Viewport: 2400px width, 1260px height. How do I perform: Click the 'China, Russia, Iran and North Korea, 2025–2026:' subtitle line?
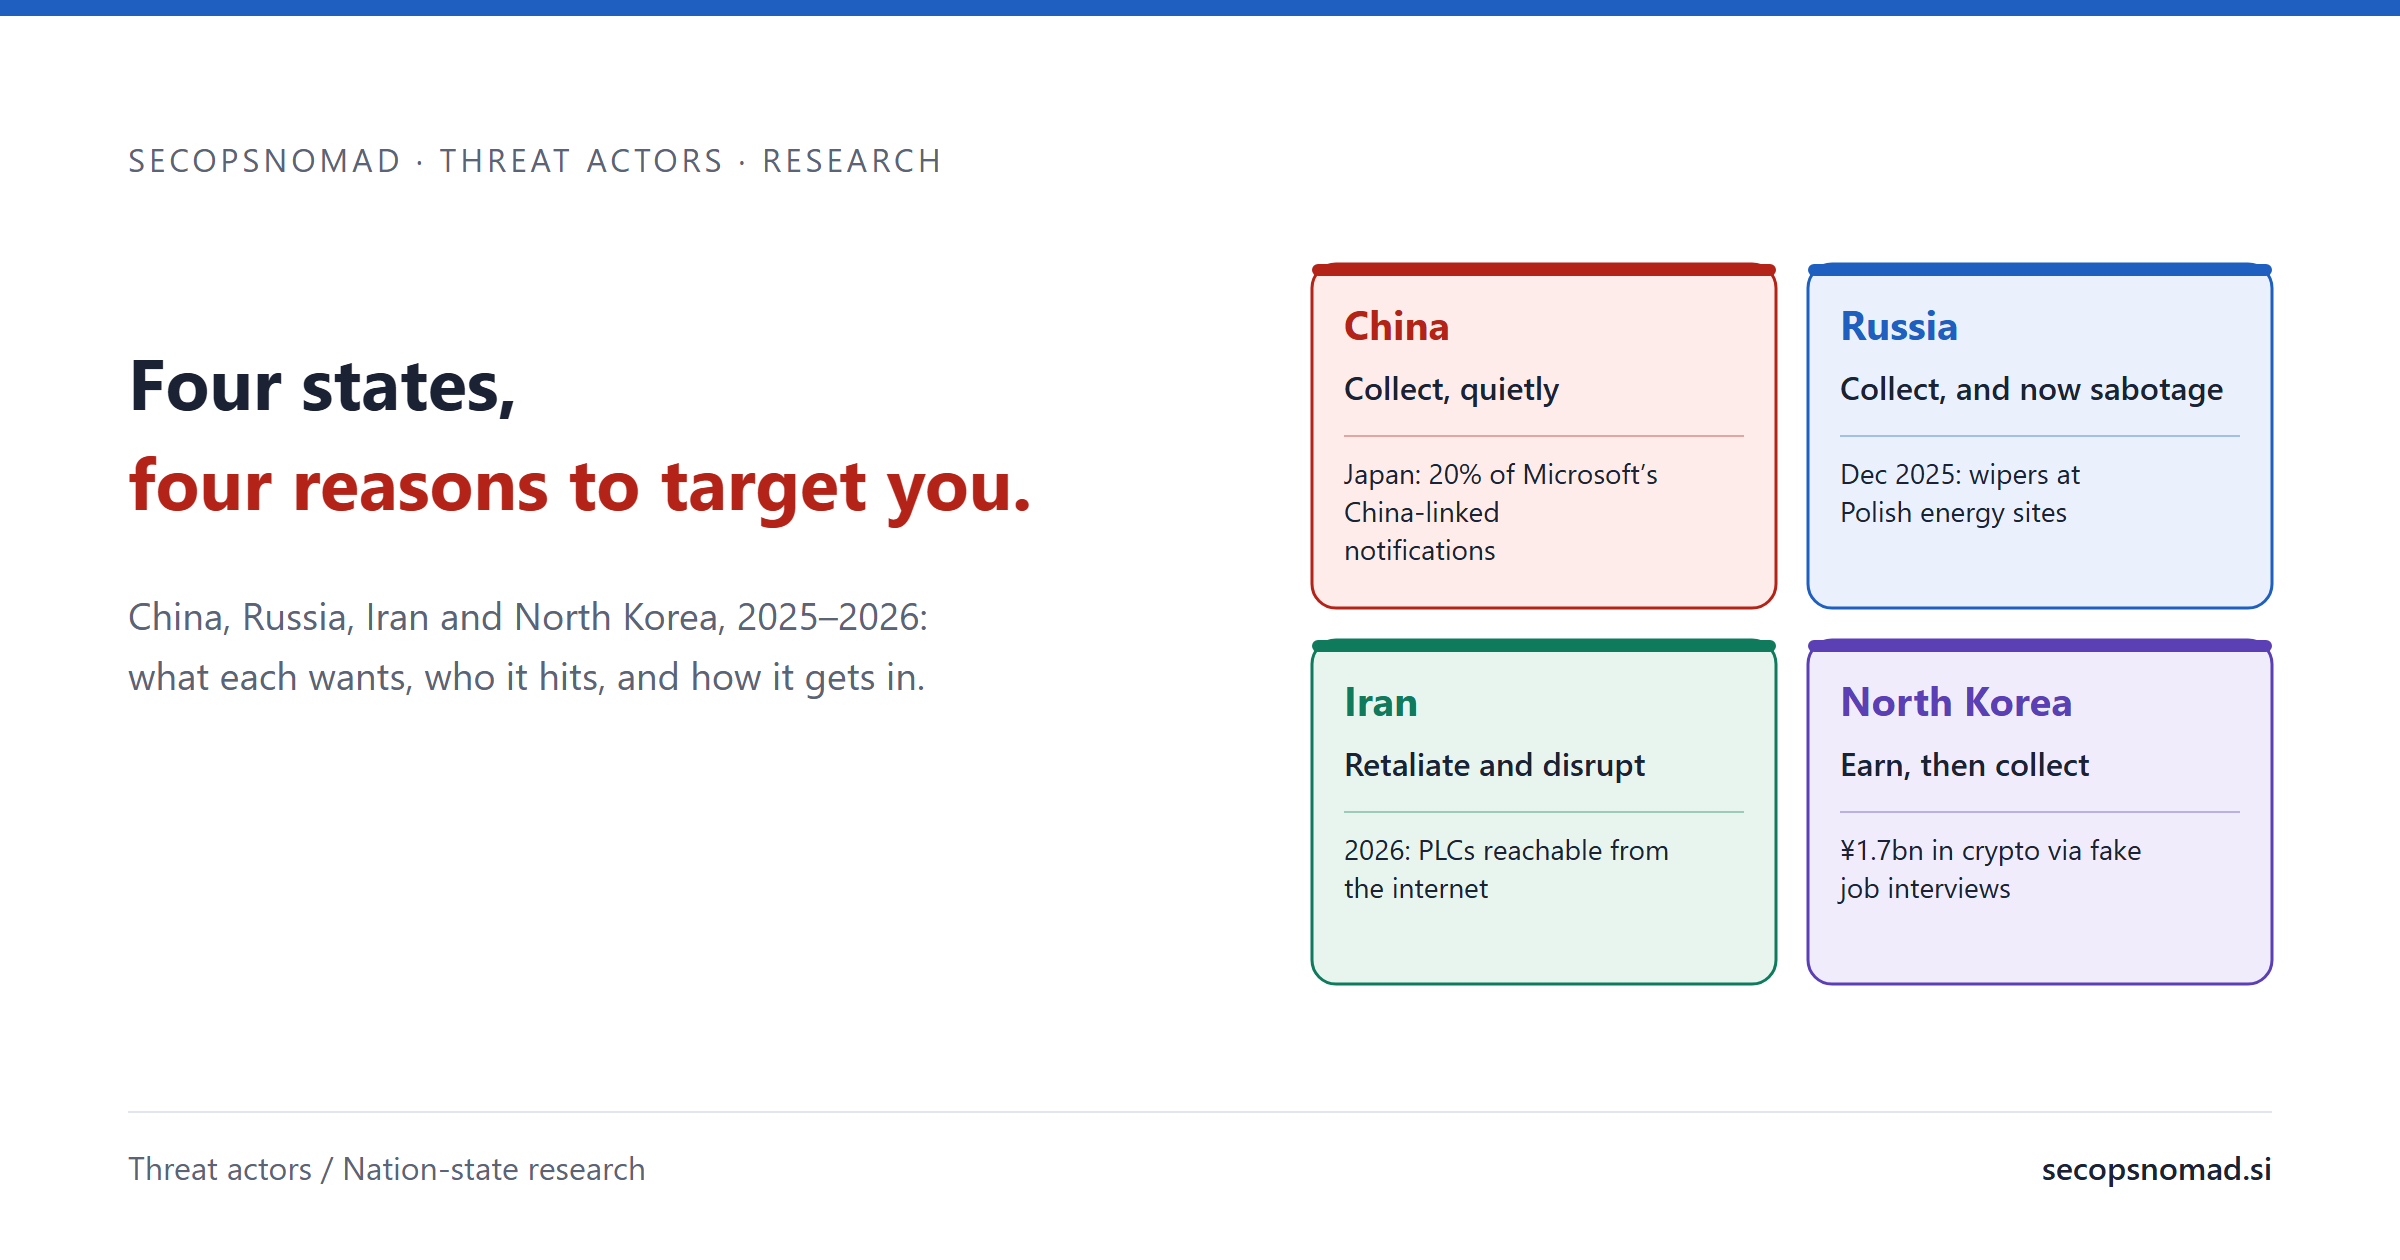pyautogui.click(x=528, y=618)
